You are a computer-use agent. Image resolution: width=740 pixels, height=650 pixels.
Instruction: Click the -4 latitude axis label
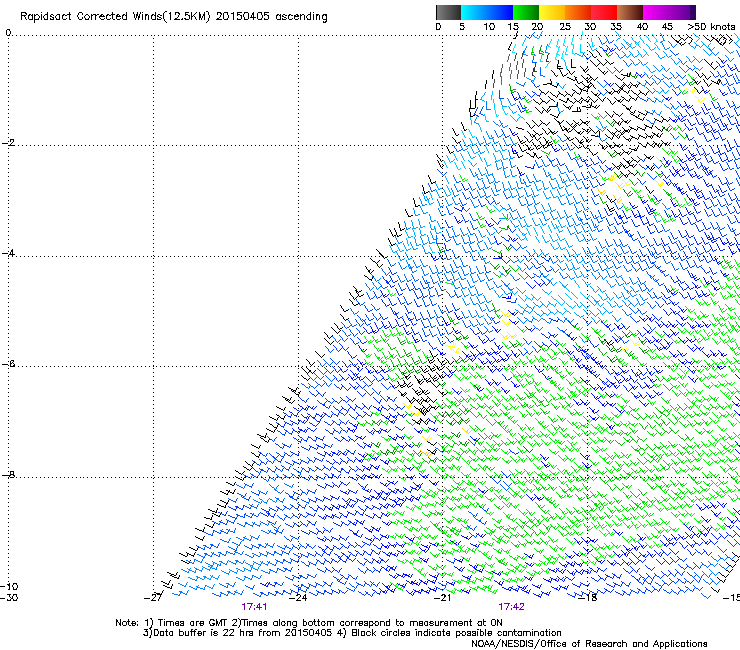click(8, 253)
